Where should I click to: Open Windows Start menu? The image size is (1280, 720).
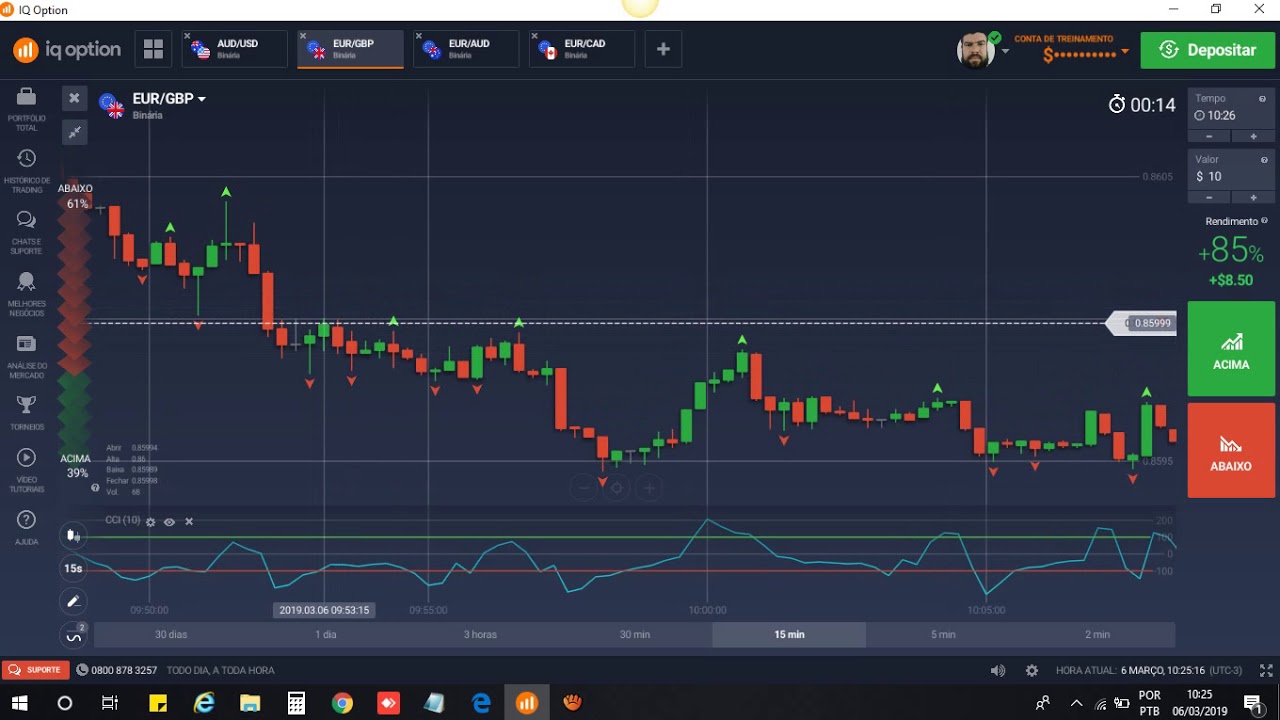pos(19,703)
